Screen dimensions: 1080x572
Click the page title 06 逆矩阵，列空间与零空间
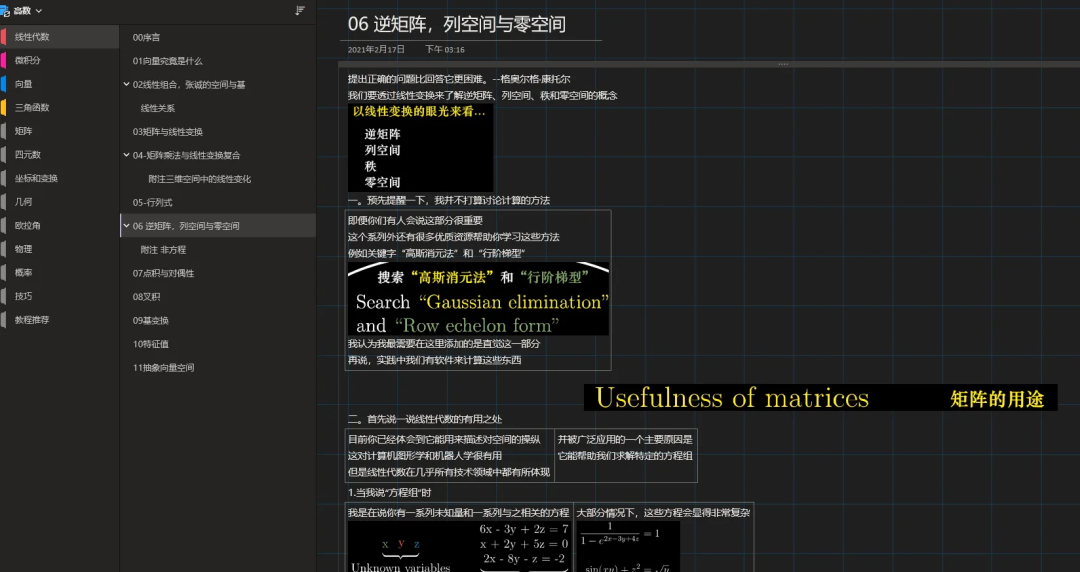coord(457,24)
